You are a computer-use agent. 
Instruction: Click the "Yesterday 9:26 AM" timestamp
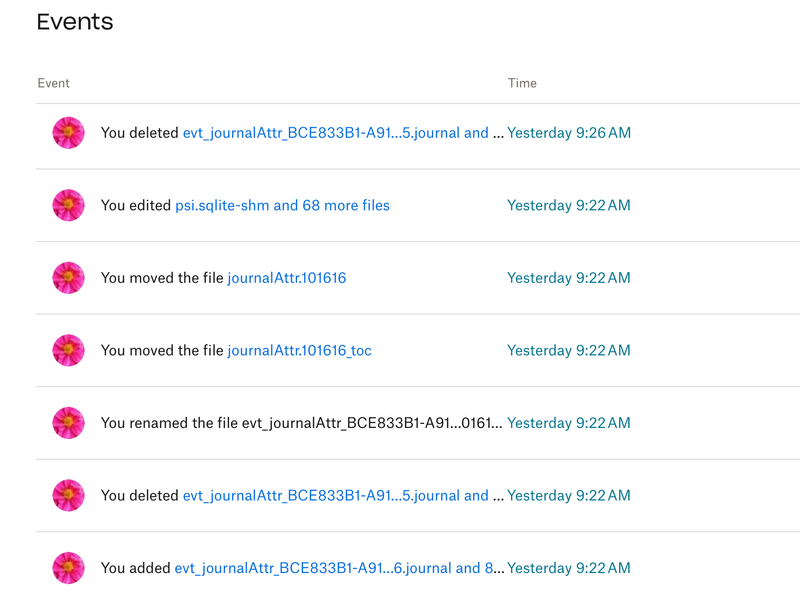(x=569, y=133)
